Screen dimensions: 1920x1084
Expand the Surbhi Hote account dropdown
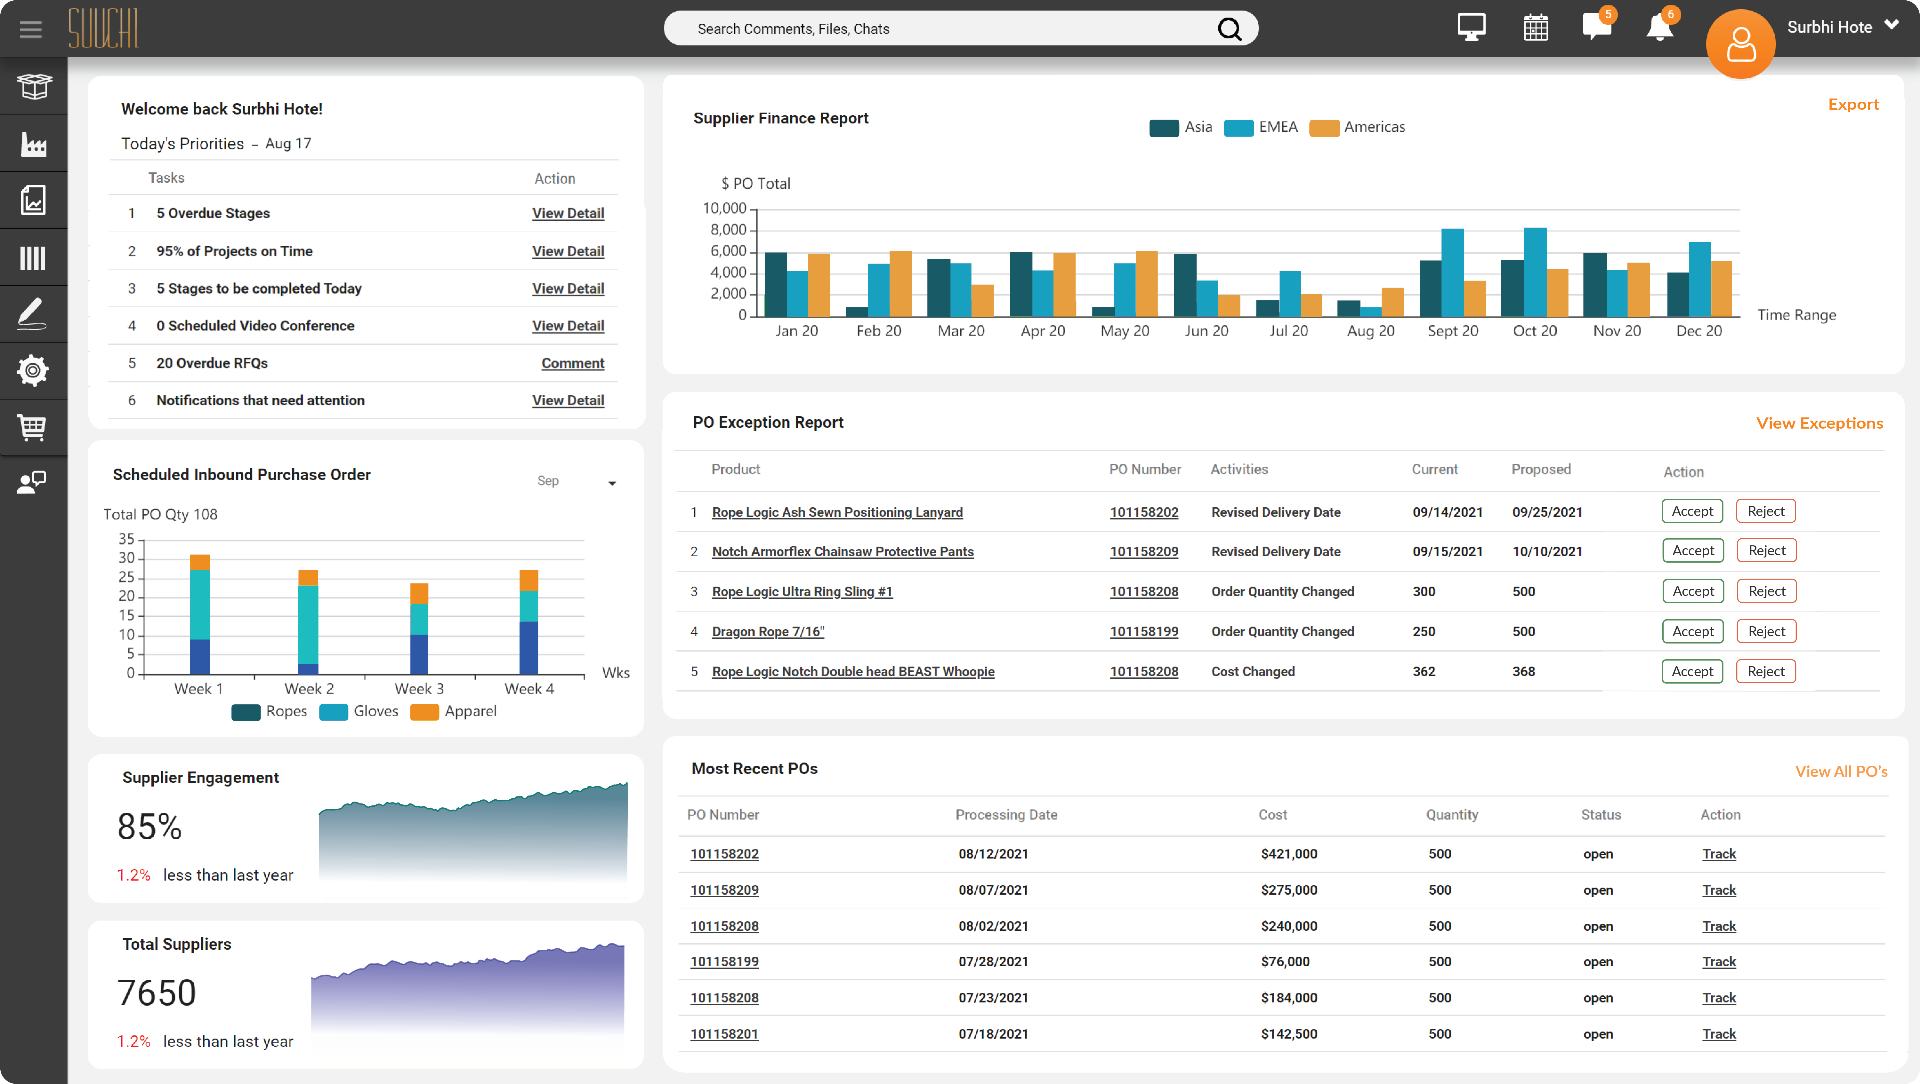(1892, 25)
